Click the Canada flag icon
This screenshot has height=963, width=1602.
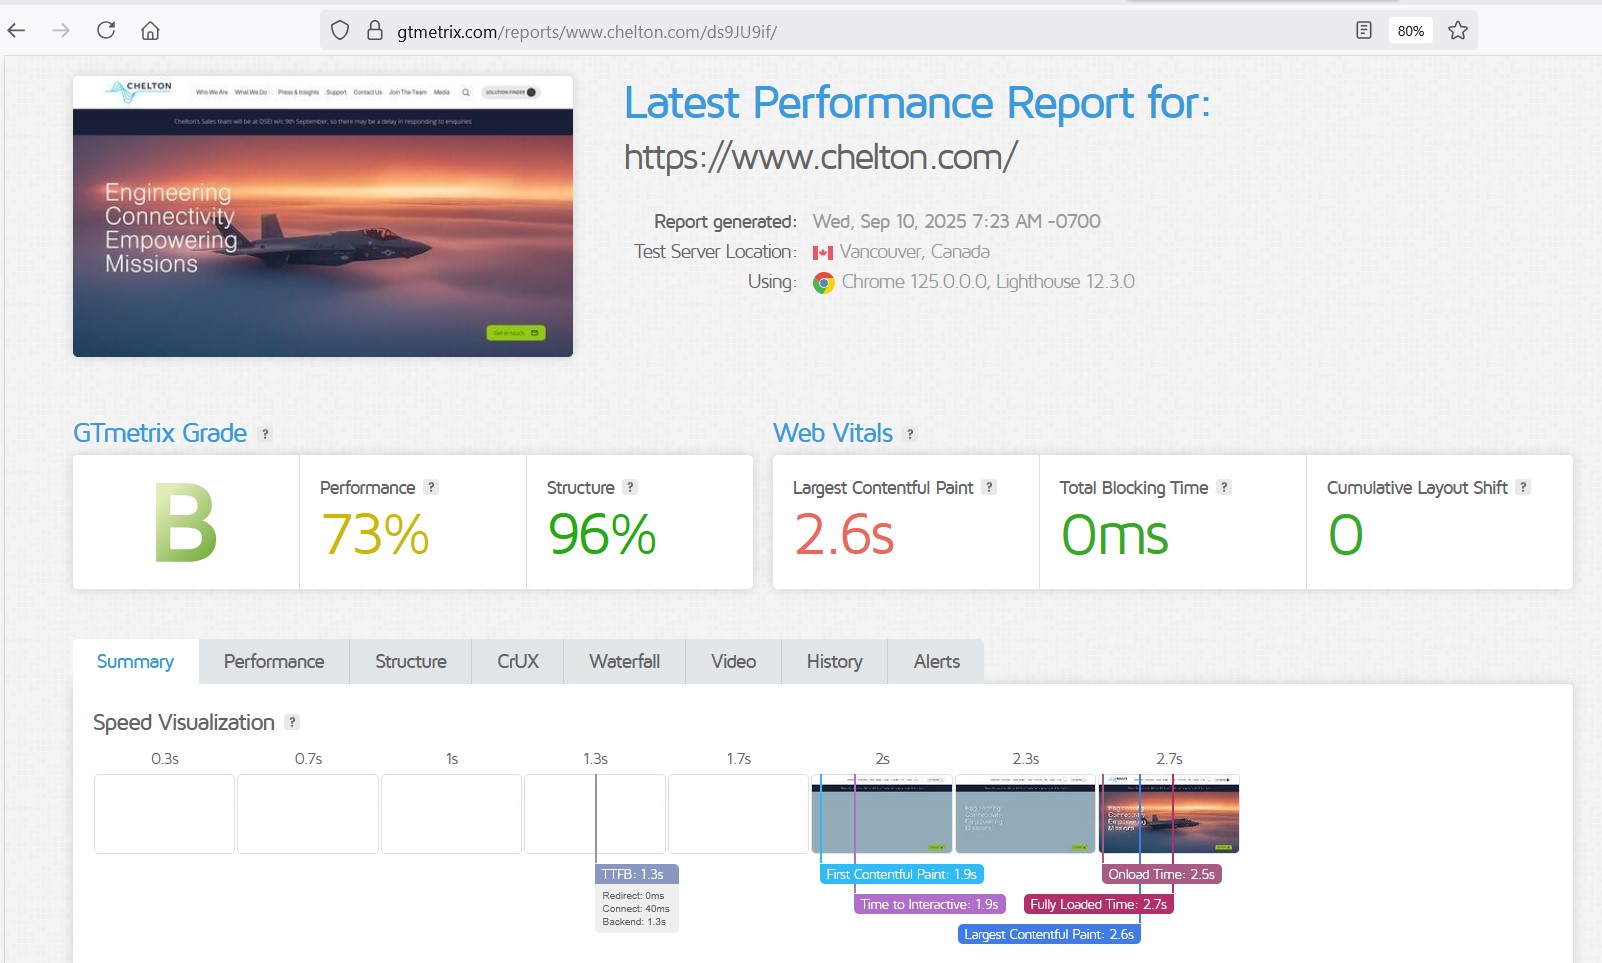pyautogui.click(x=823, y=253)
